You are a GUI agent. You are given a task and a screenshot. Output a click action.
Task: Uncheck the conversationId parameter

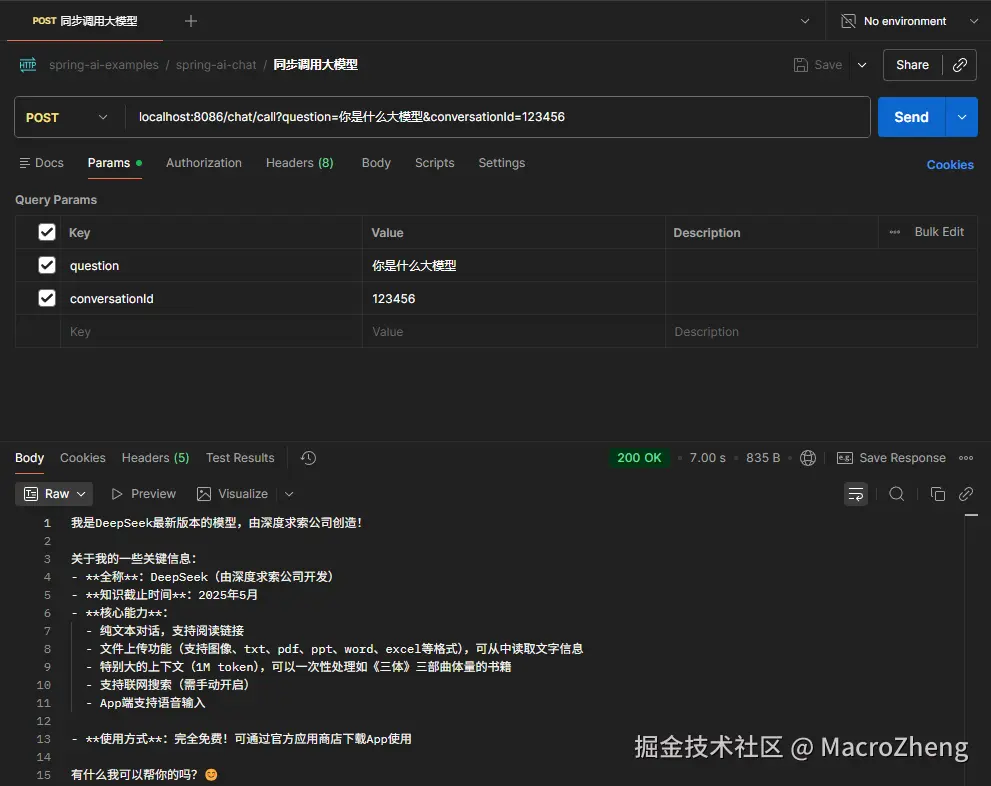pyautogui.click(x=47, y=298)
